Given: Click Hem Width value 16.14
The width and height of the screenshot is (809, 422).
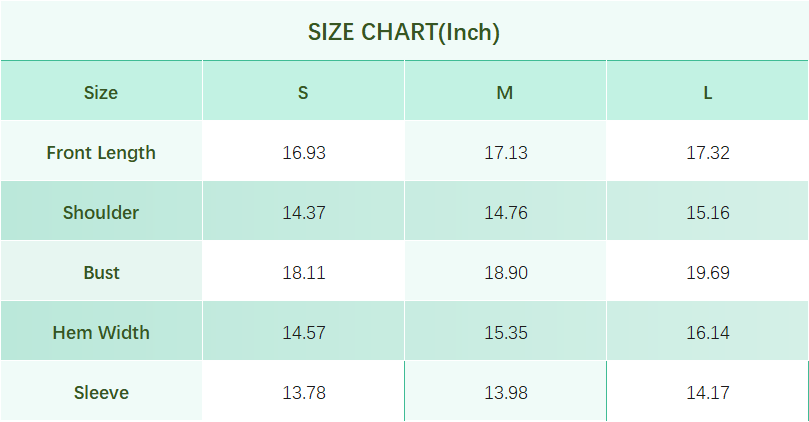Looking at the screenshot, I should (708, 333).
